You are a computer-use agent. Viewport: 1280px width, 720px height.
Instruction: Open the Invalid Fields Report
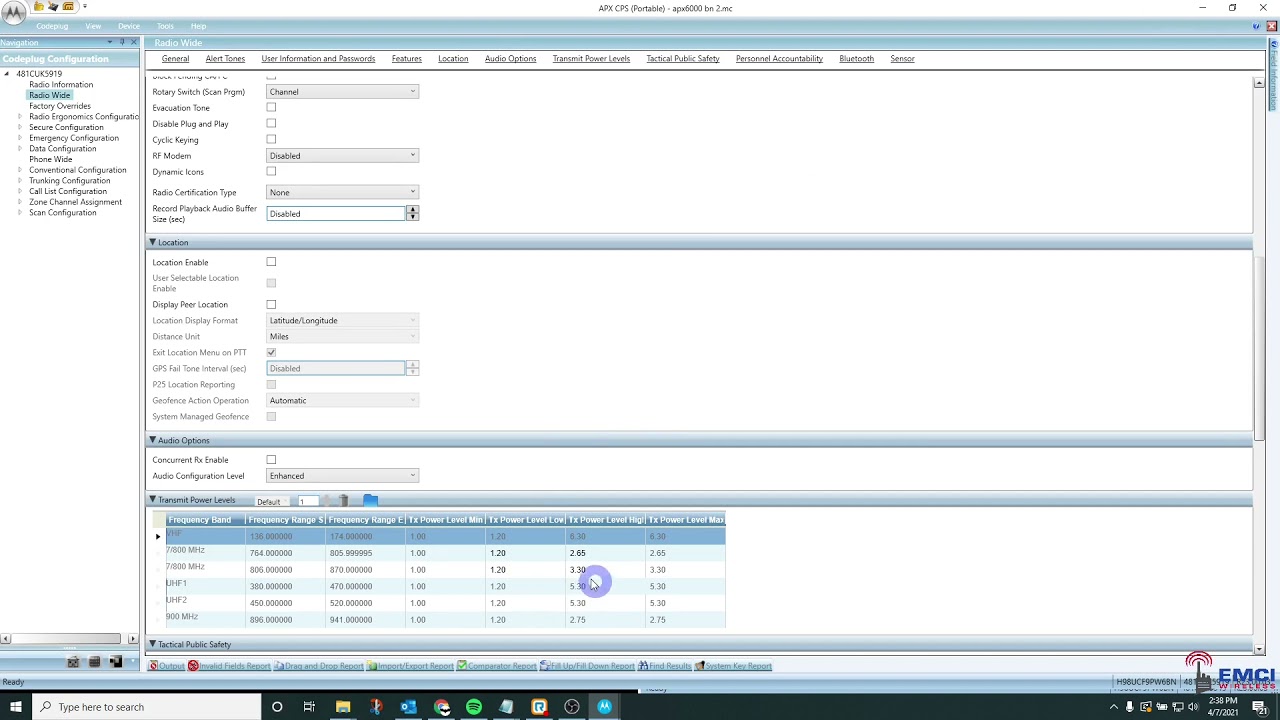(229, 666)
